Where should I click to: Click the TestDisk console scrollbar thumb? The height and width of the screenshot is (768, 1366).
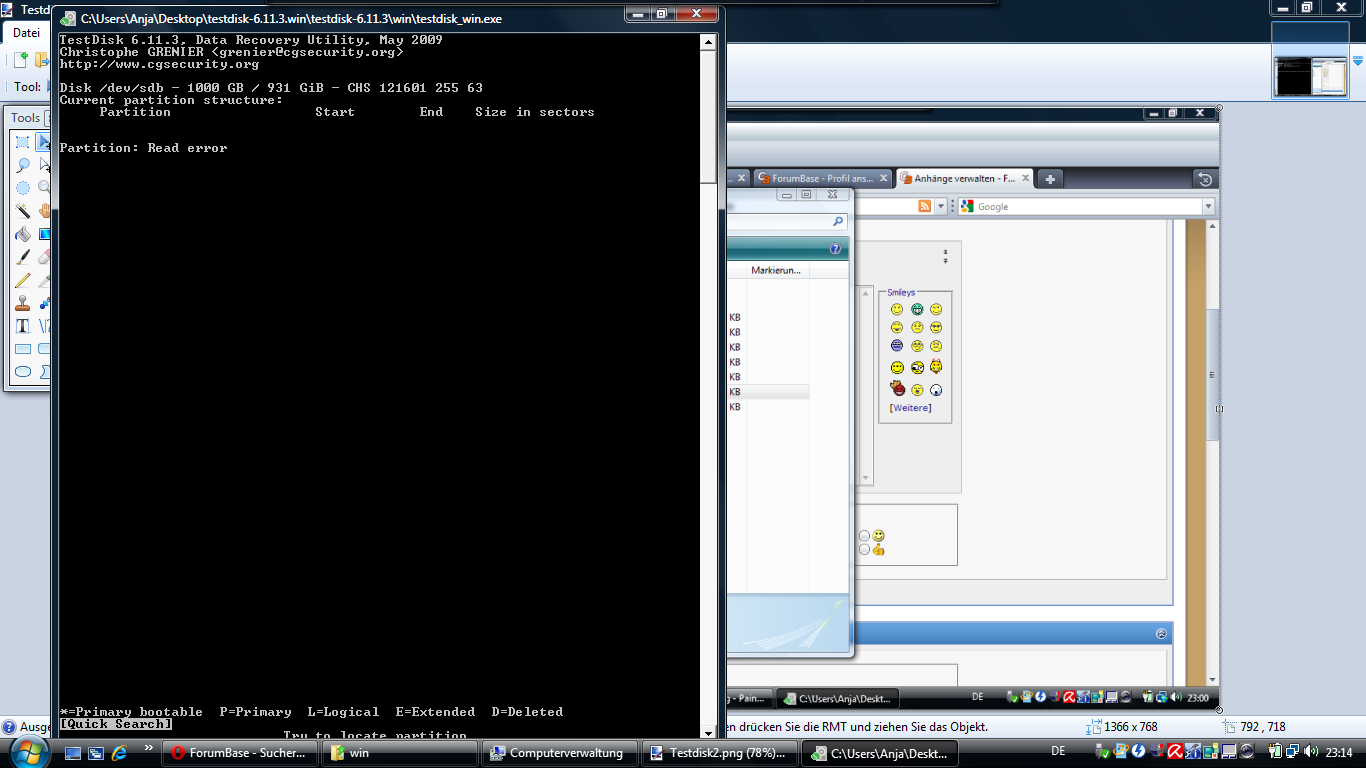[x=708, y=117]
